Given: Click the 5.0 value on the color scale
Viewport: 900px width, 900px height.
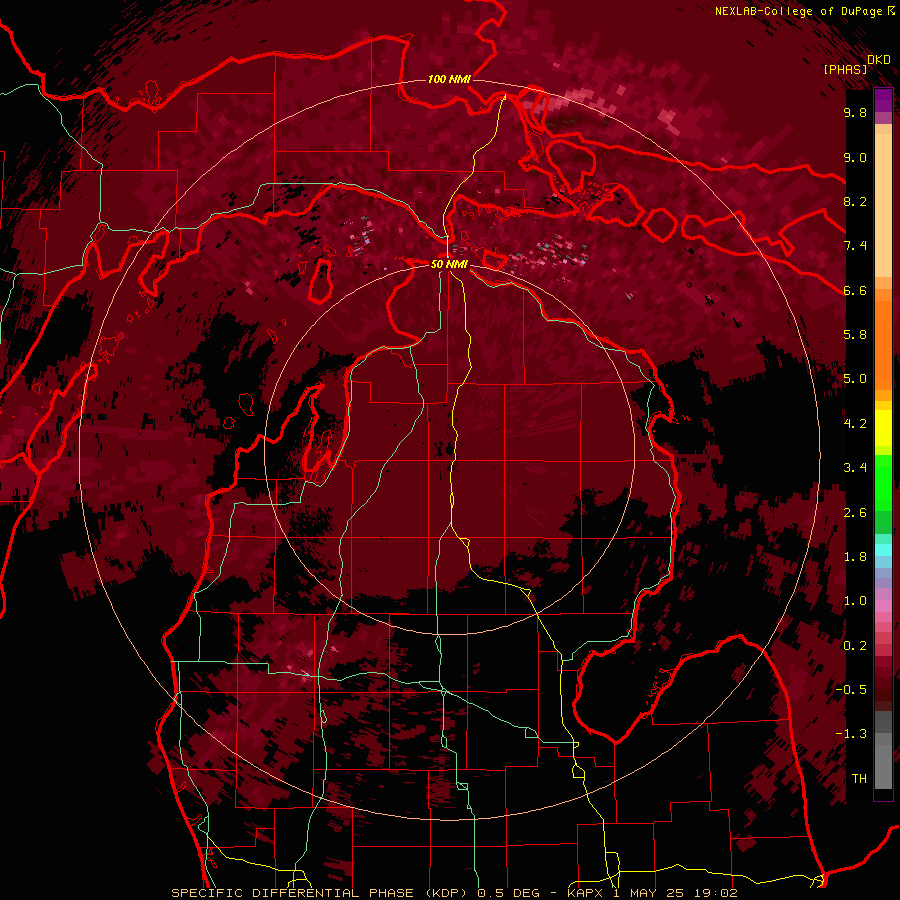Looking at the screenshot, I should [x=855, y=379].
